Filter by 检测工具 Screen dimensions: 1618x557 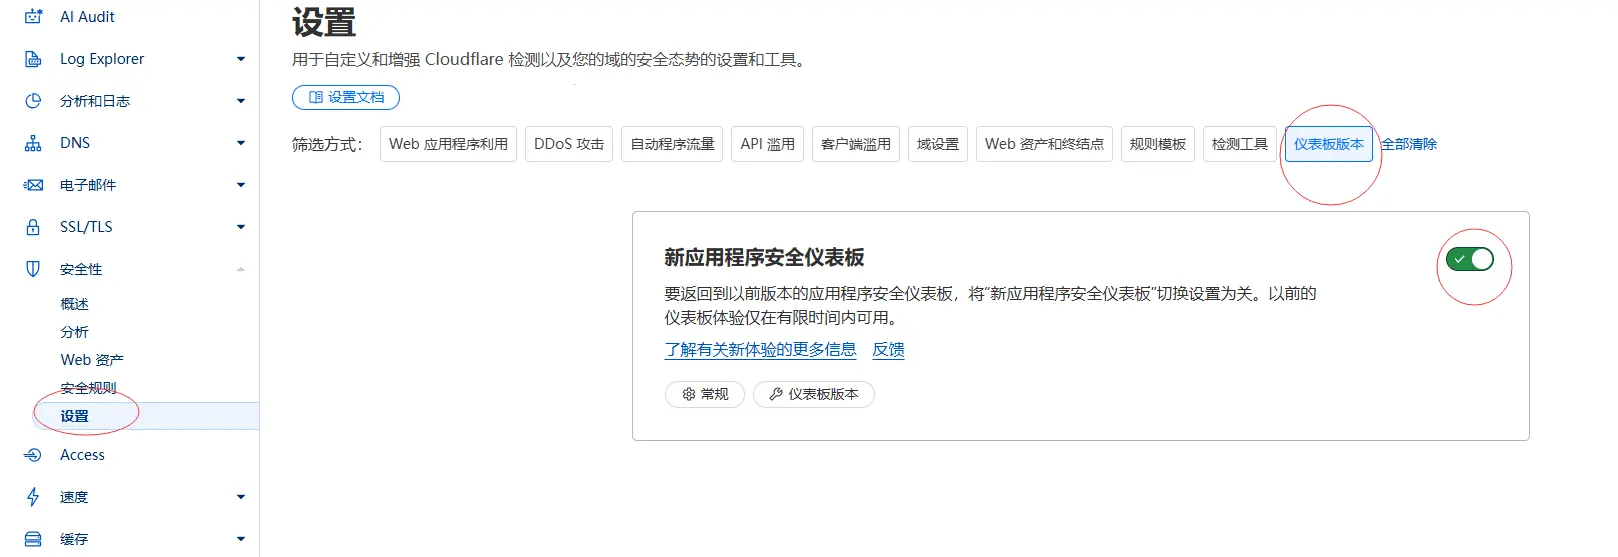(1240, 144)
